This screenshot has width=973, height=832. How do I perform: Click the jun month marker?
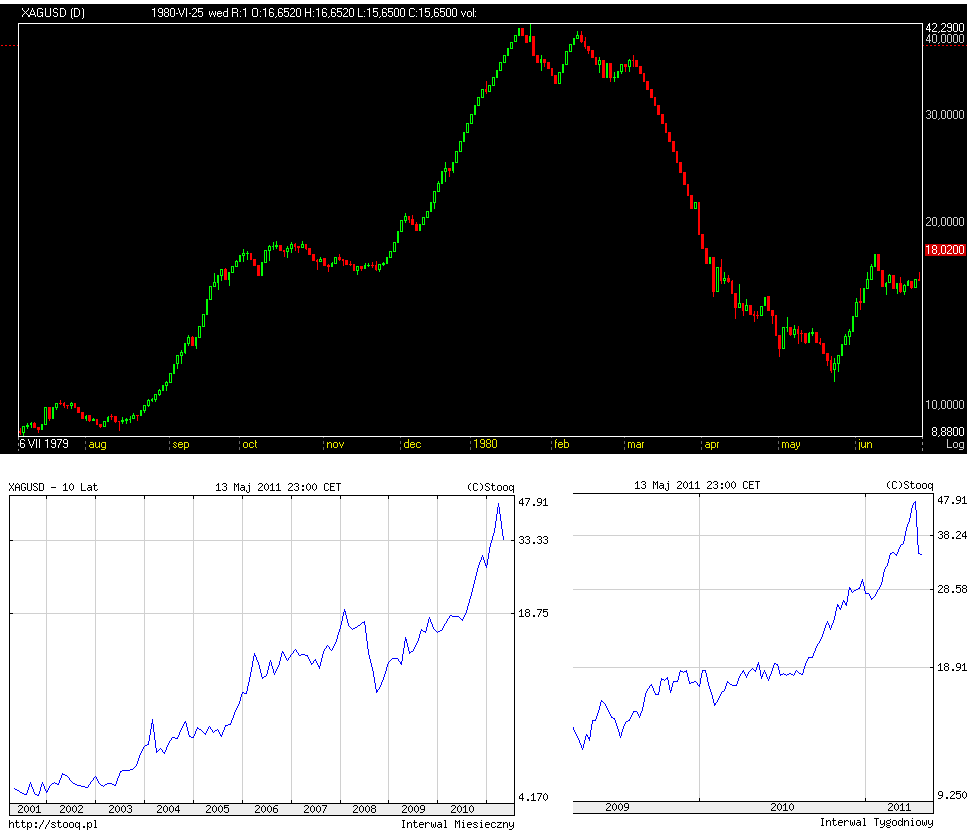(x=865, y=444)
